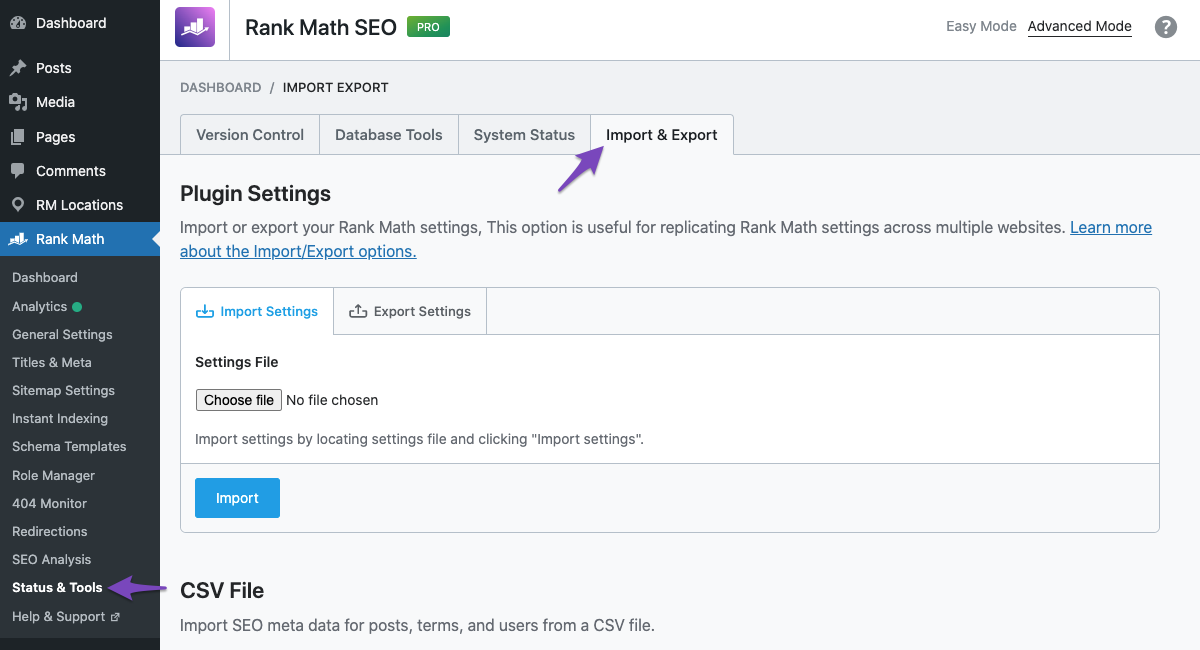Viewport: 1200px width, 650px height.
Task: Click the RM Locations map pin icon
Action: tap(18, 205)
